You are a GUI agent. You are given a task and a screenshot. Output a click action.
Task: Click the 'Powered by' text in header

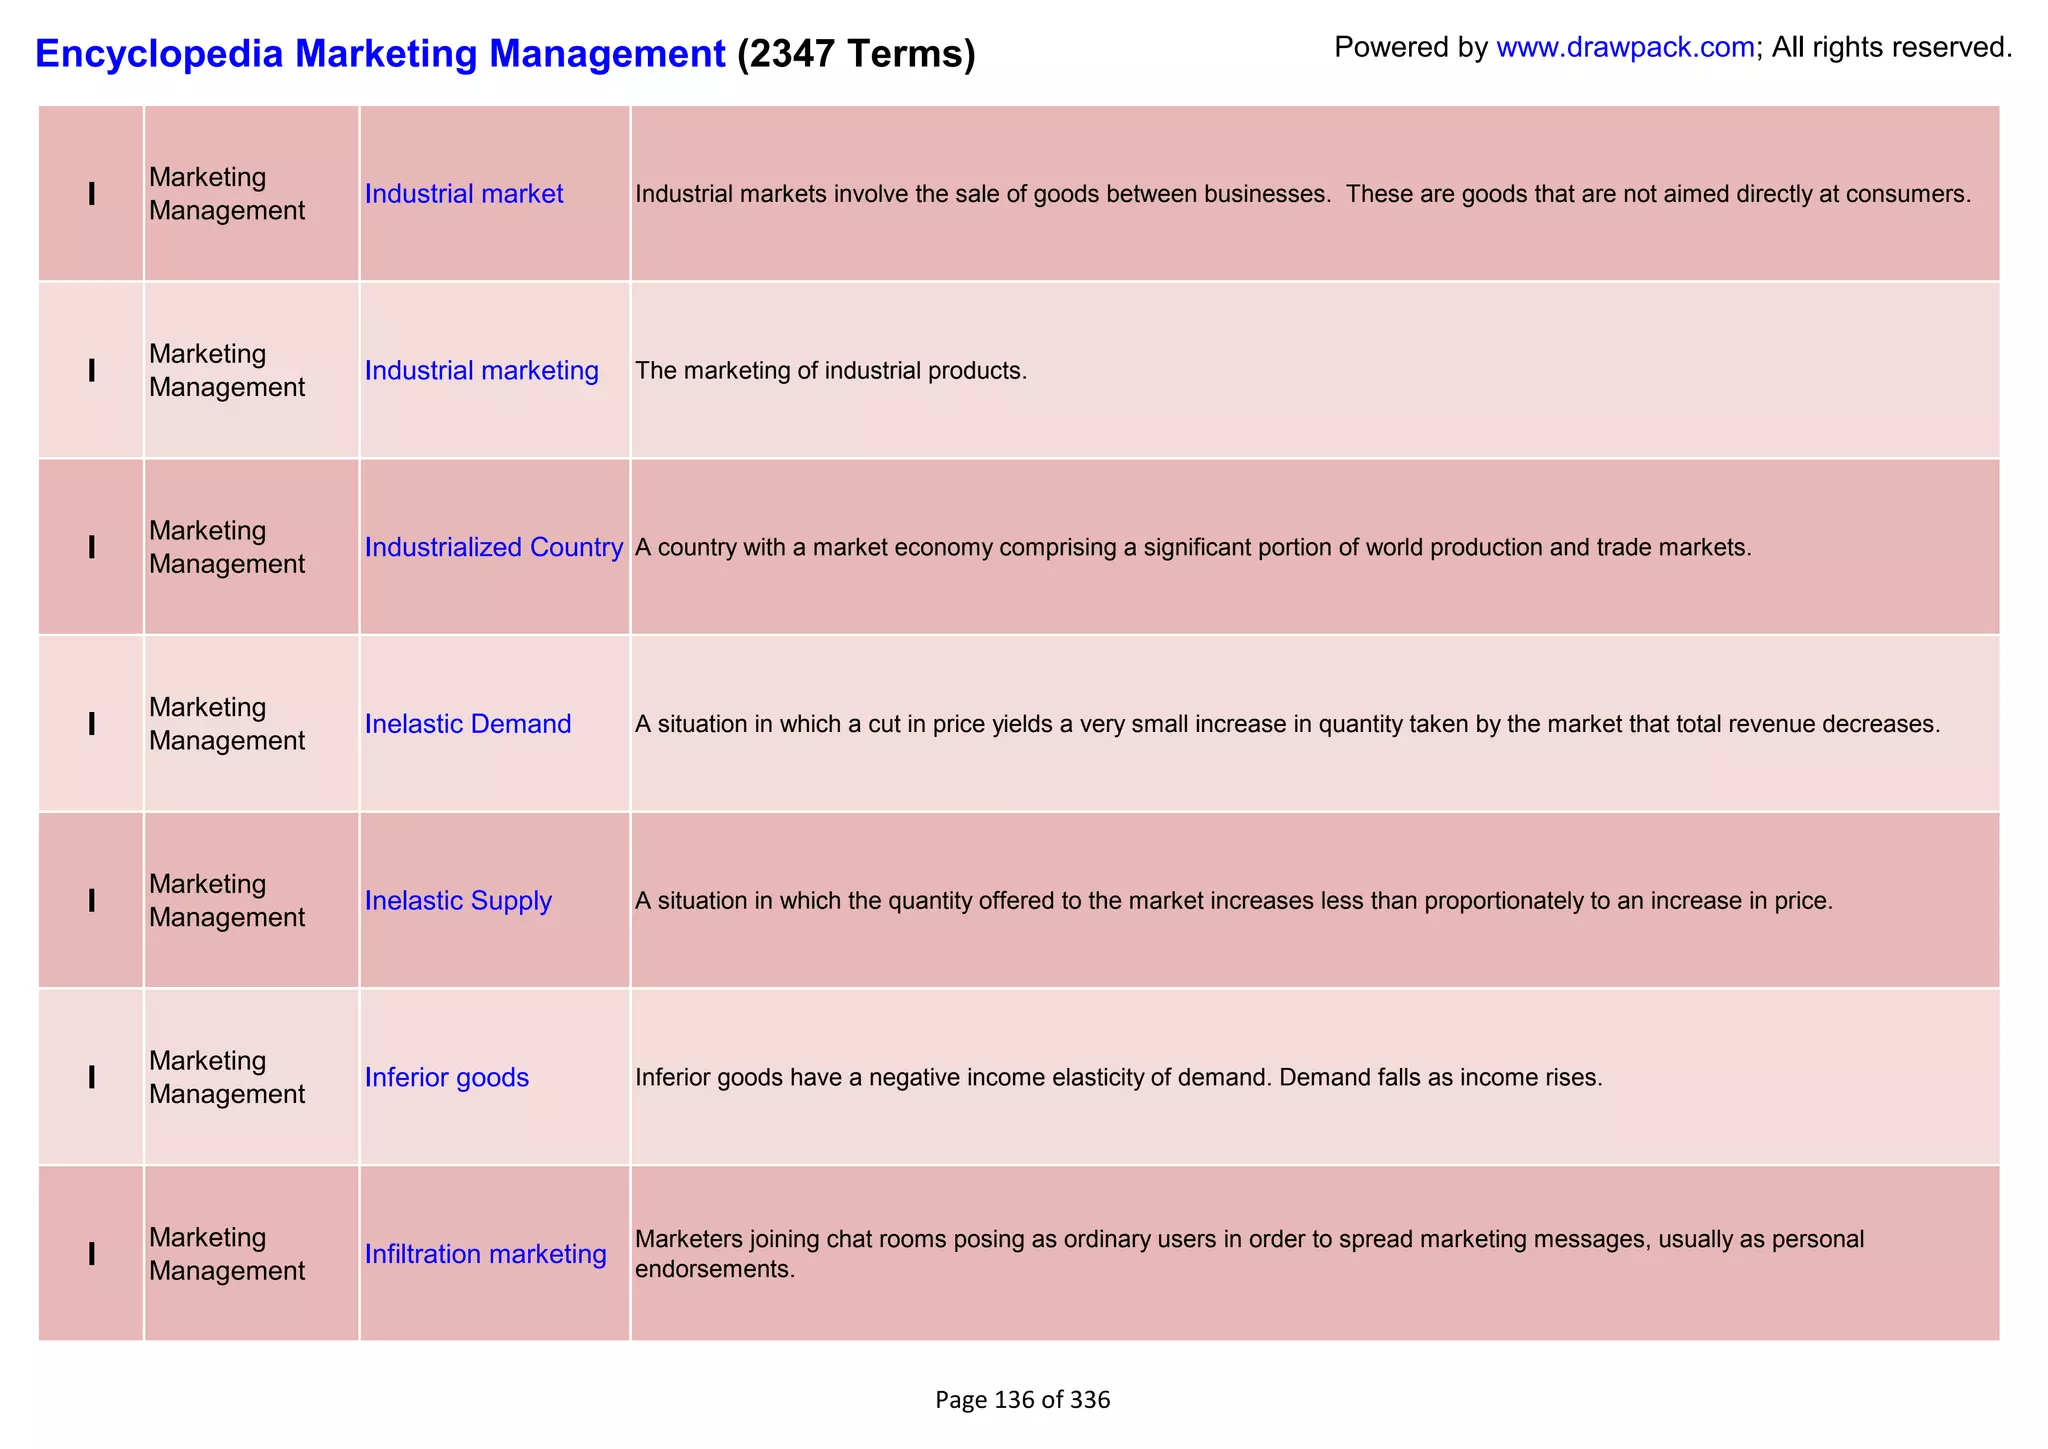pyautogui.click(x=1411, y=47)
